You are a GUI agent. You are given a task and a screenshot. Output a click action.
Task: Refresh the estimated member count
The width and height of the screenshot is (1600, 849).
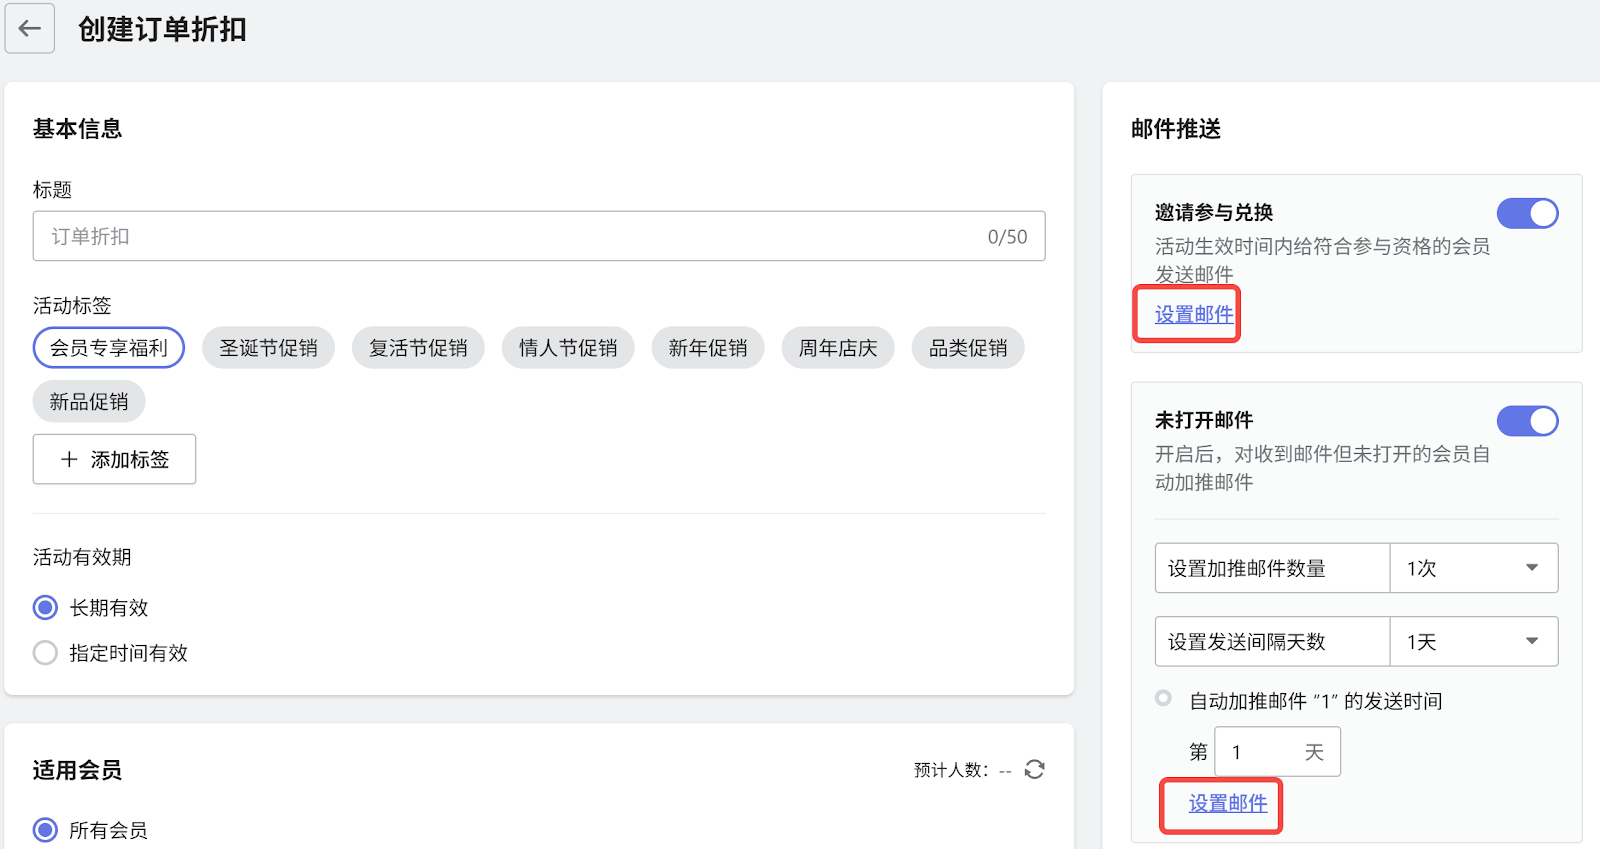[1034, 769]
